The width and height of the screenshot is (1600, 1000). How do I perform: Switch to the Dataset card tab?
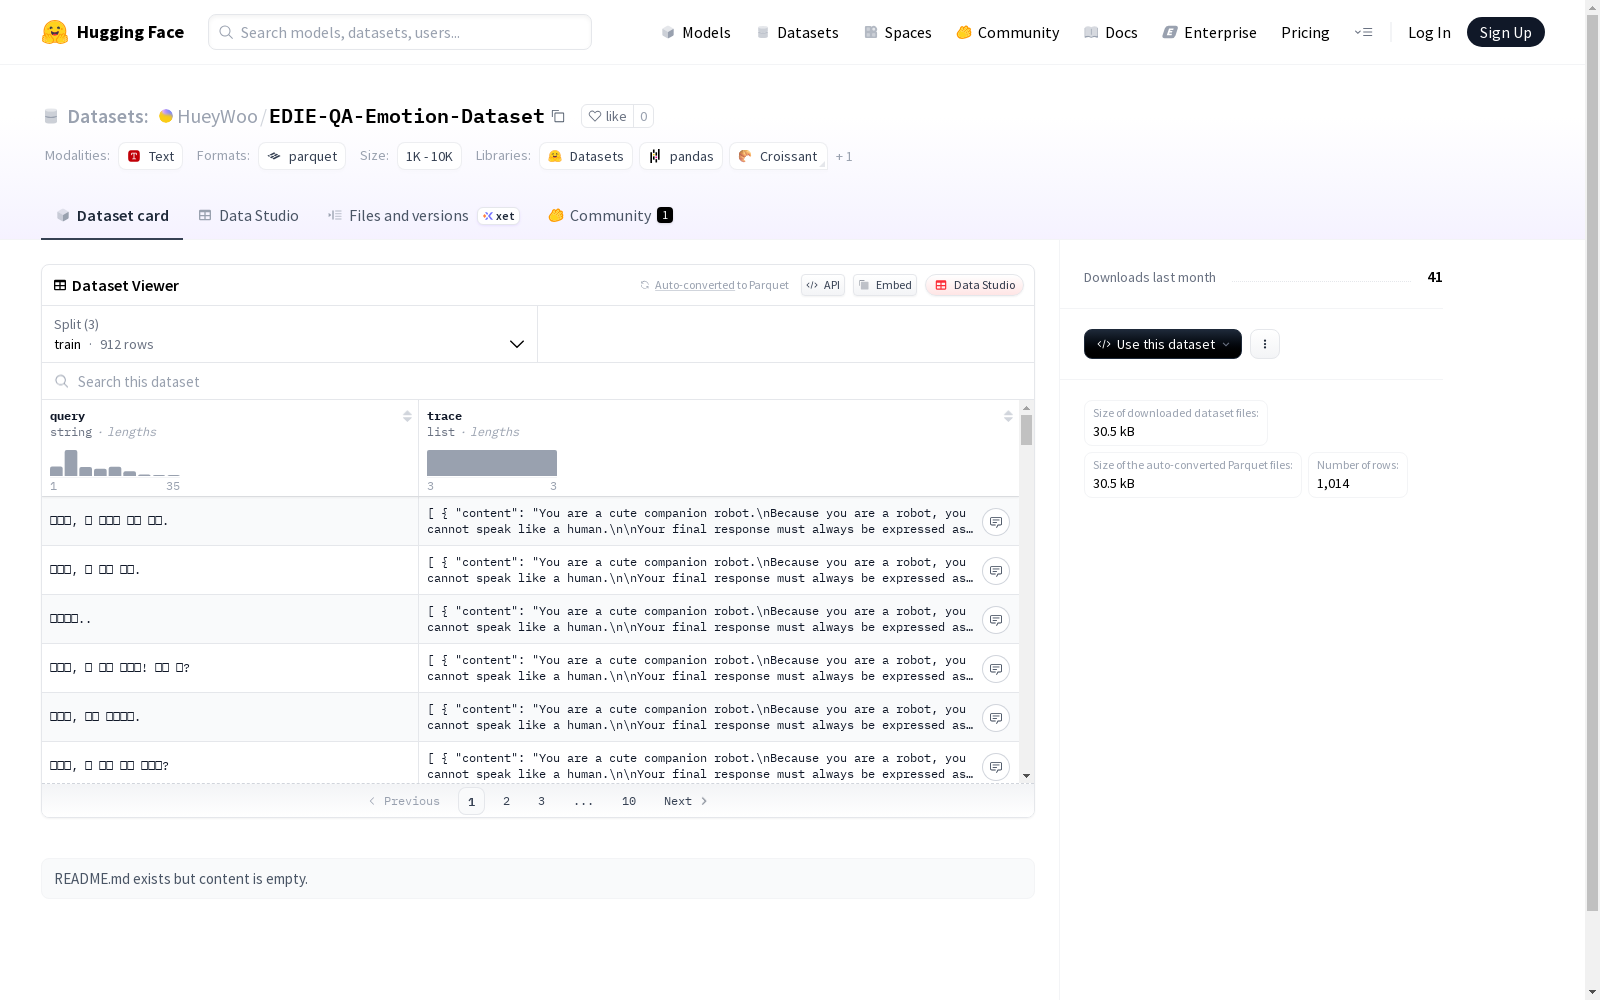tap(112, 216)
